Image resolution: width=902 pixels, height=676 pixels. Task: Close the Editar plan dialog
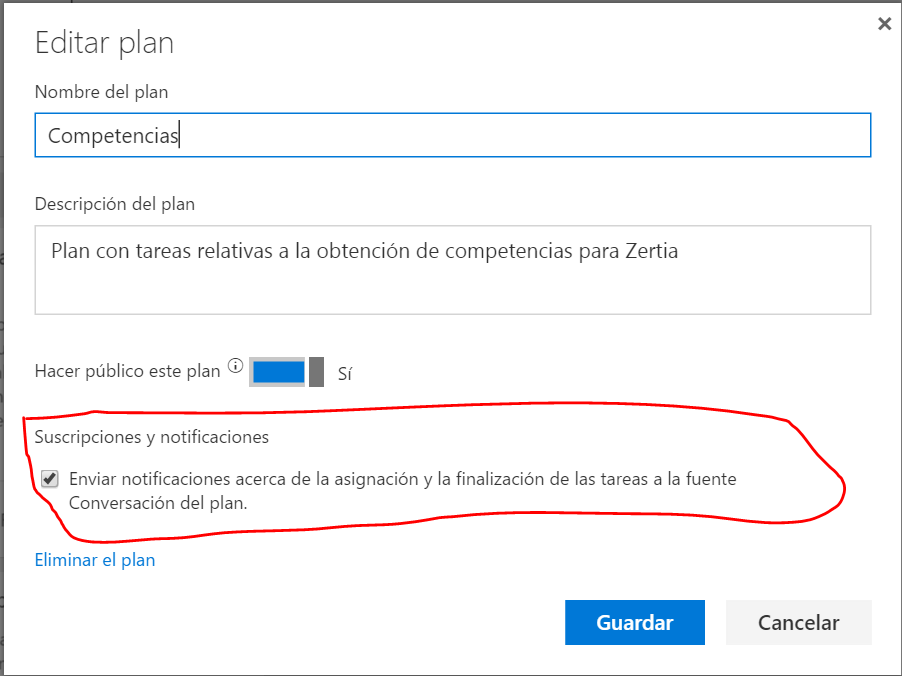pyautogui.click(x=884, y=25)
